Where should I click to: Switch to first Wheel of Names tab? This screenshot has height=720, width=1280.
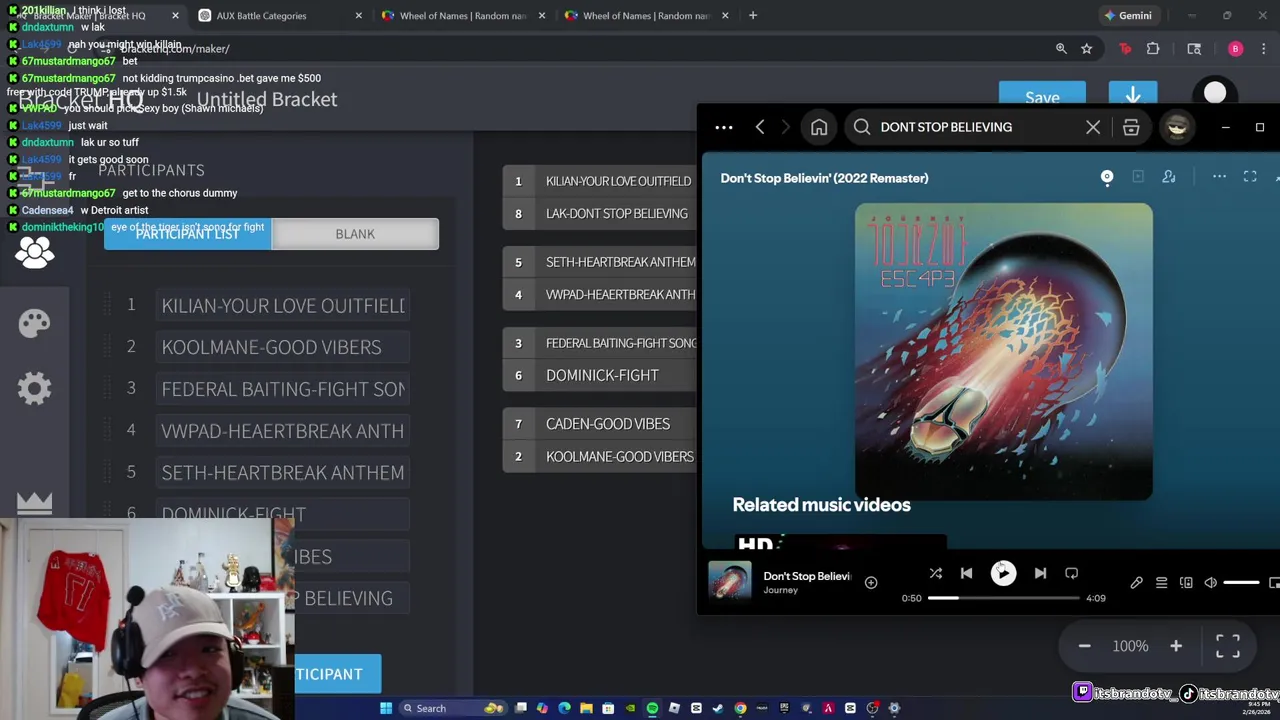tap(463, 16)
